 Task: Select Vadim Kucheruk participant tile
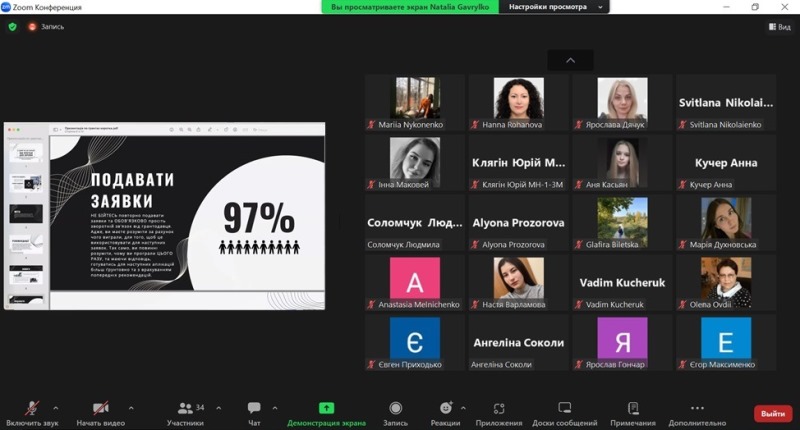(622, 283)
